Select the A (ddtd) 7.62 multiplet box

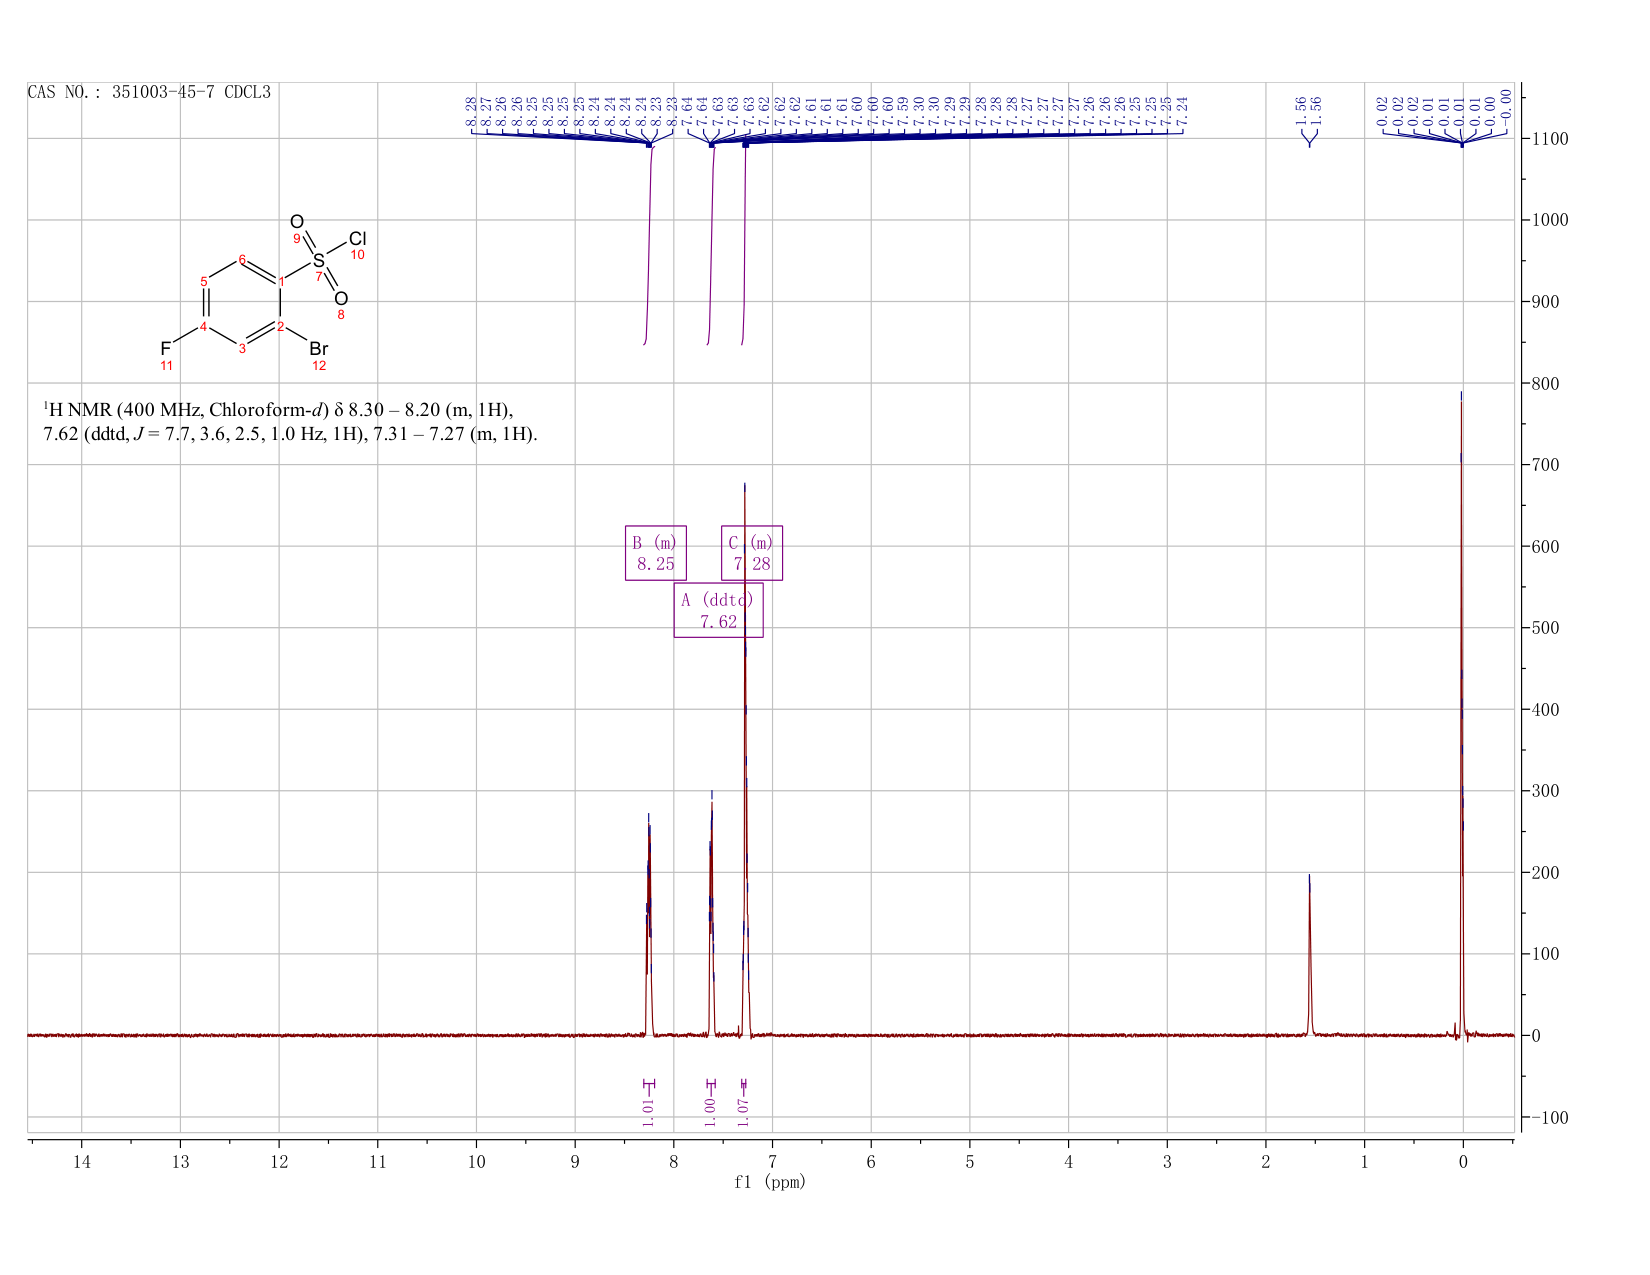(x=718, y=610)
